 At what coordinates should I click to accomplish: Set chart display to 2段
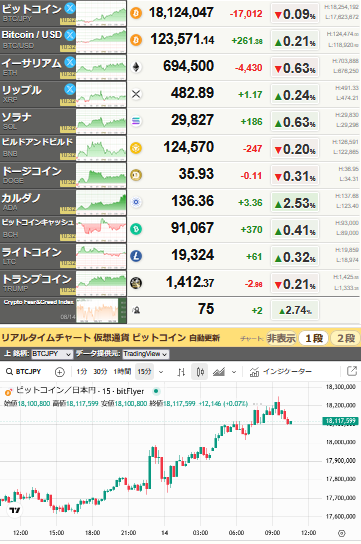pos(346,338)
